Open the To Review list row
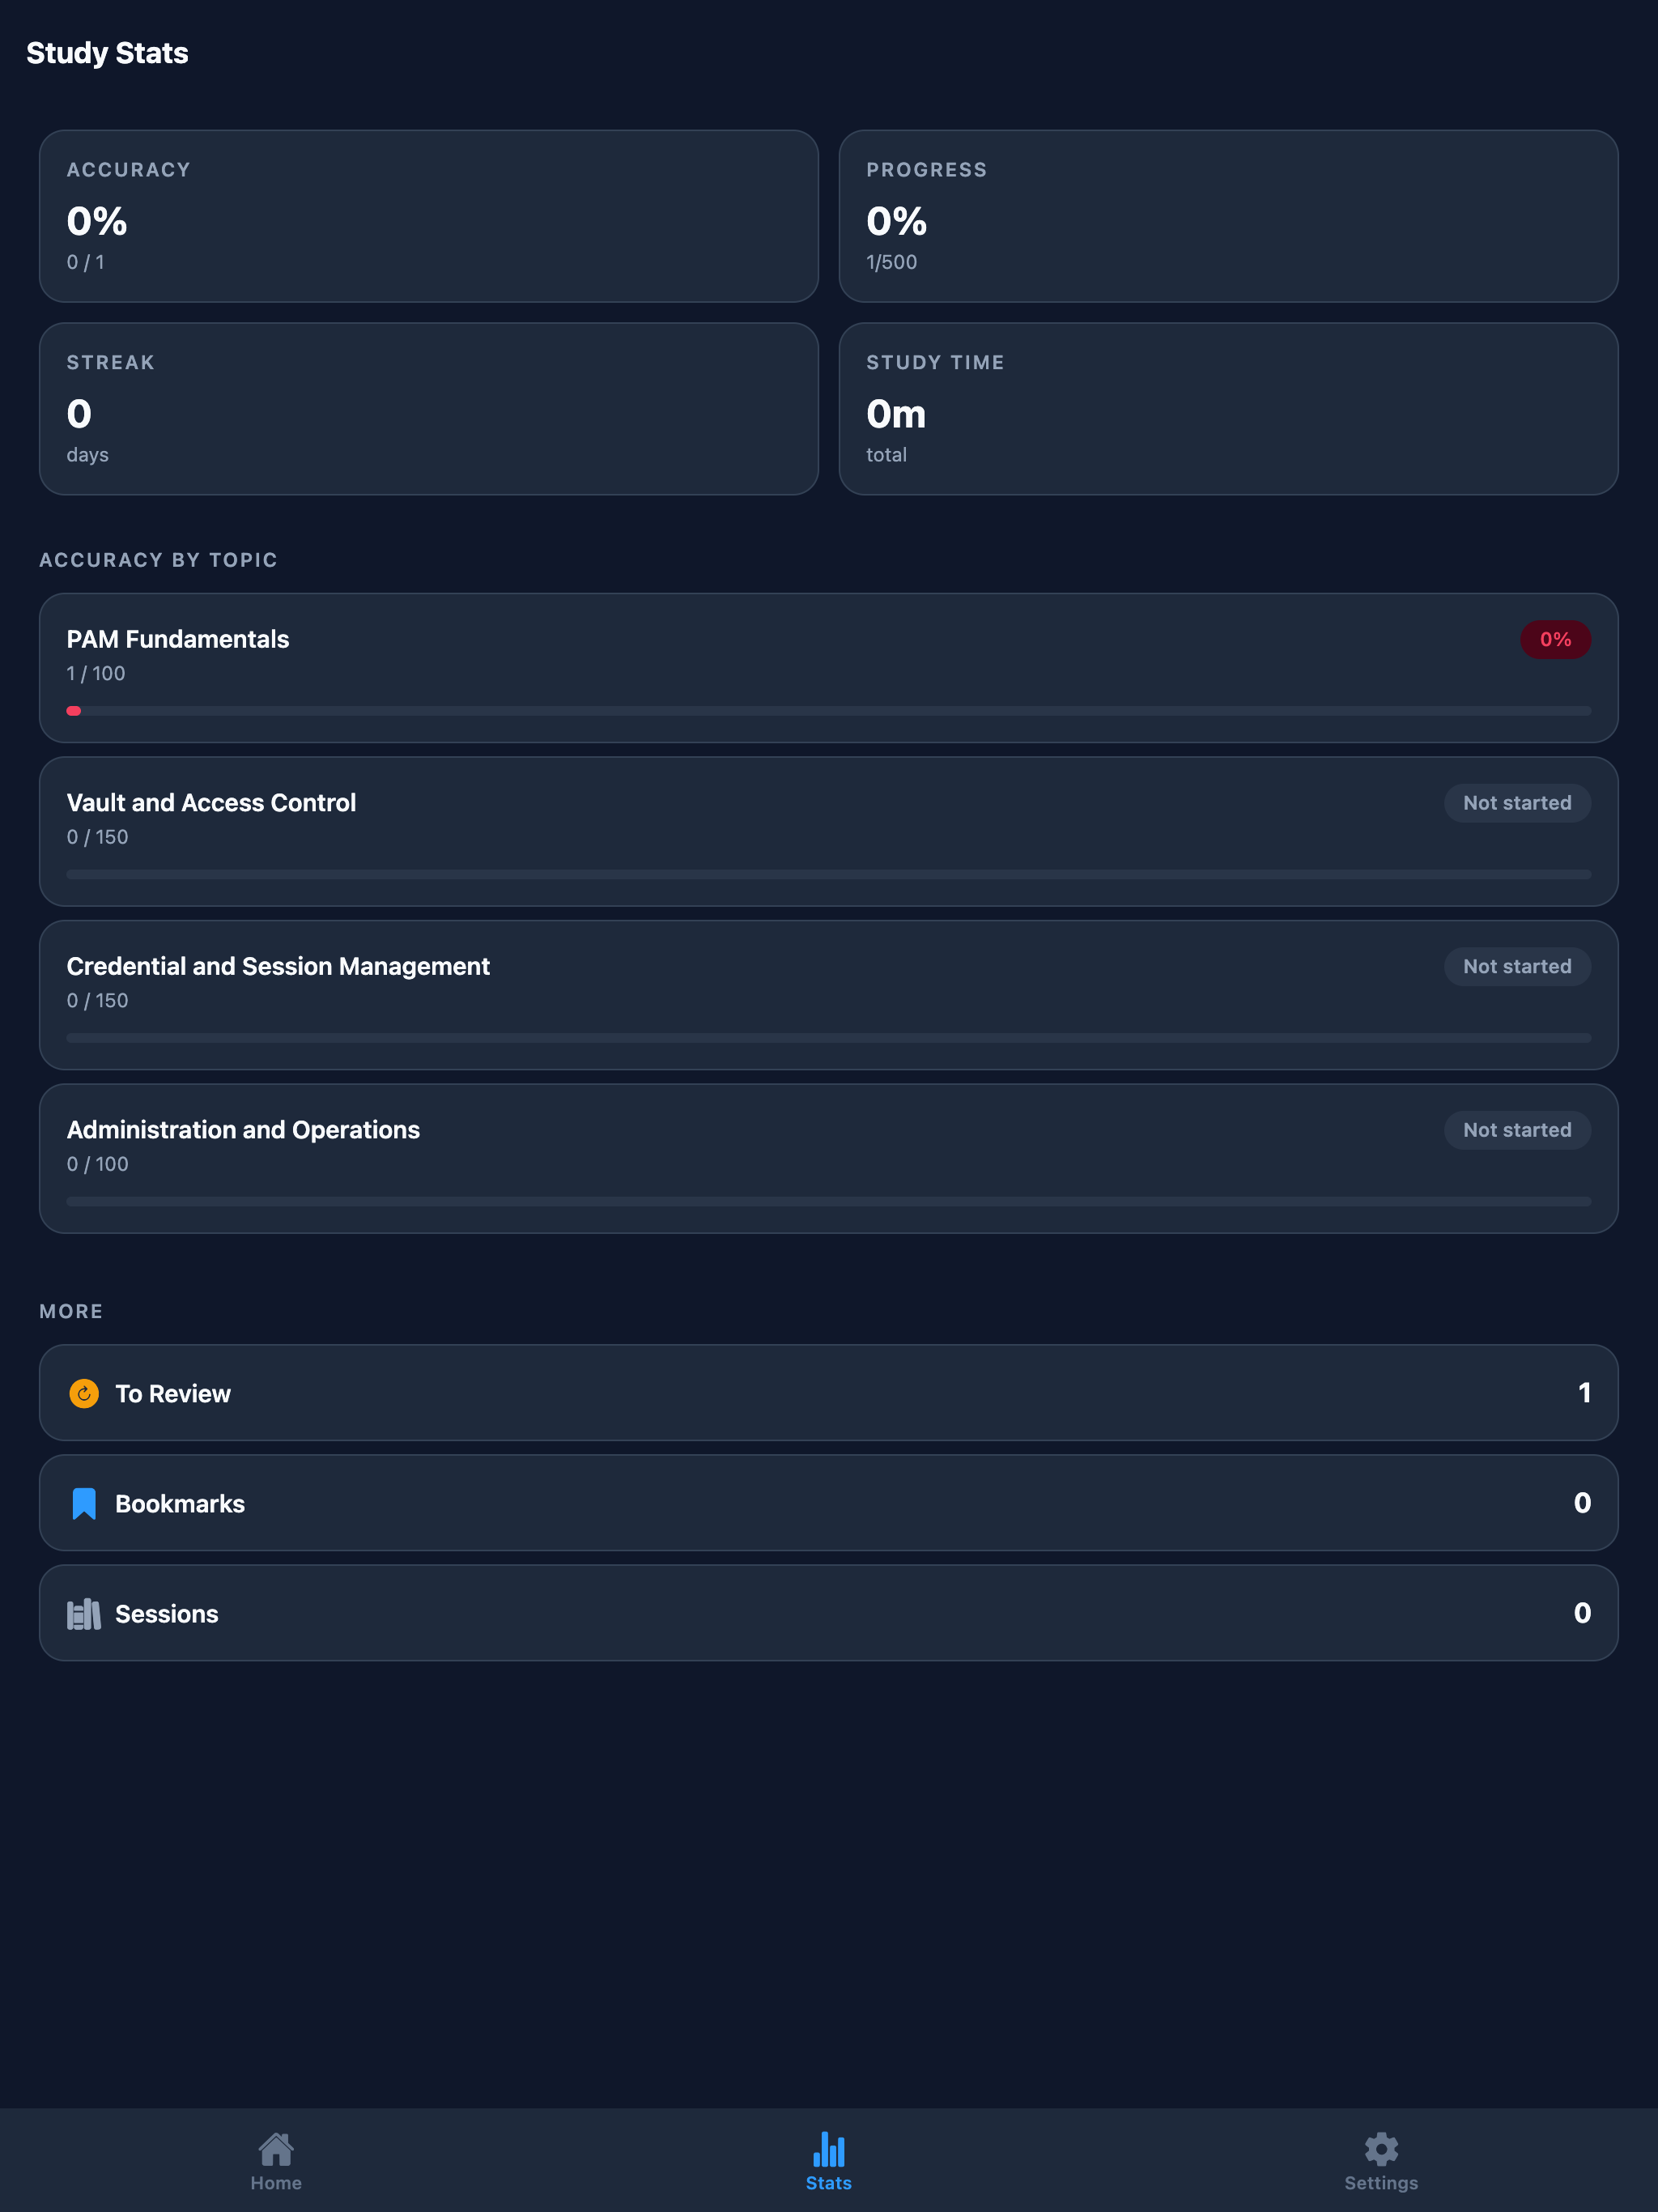Screen dimensions: 1658x2212 [829, 1393]
